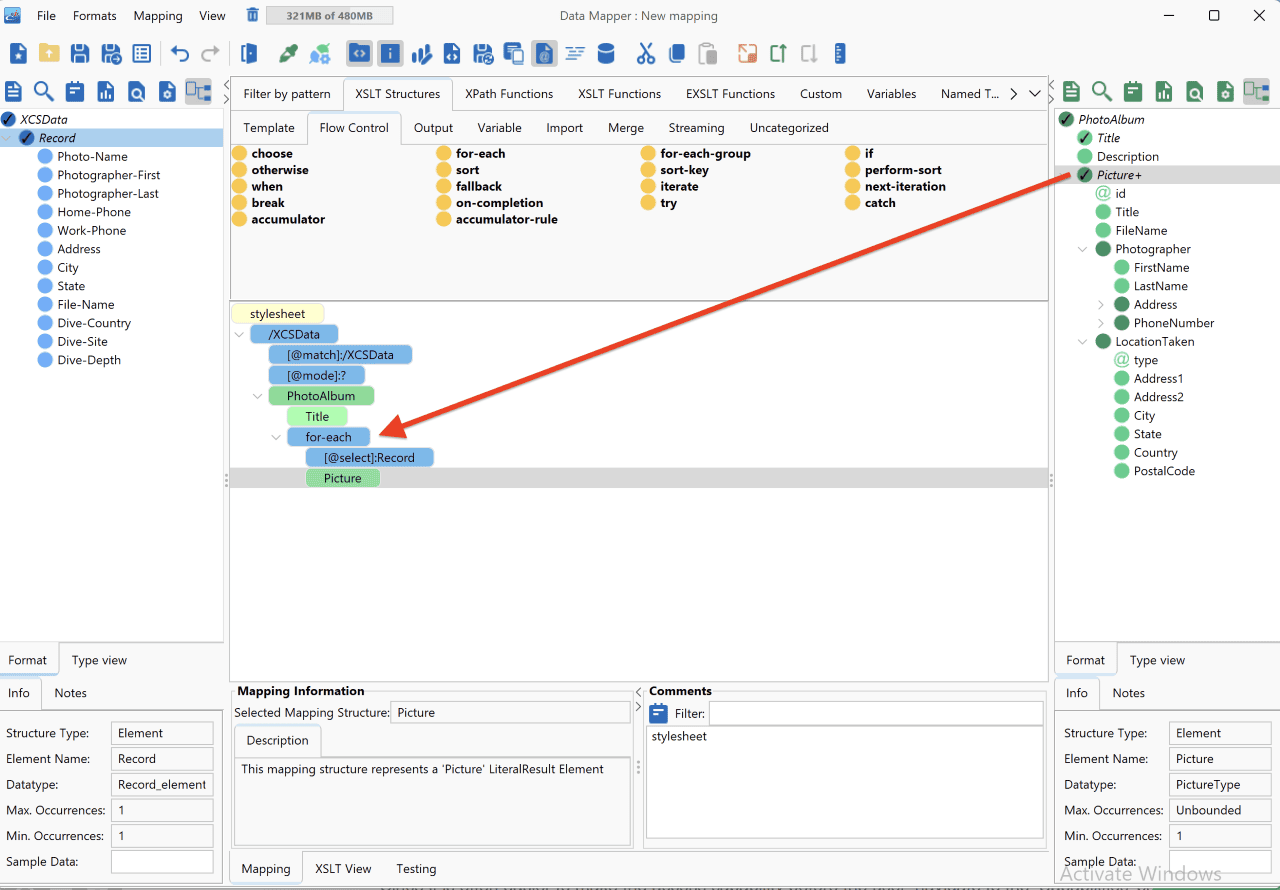Toggle the highlighted @ document toolbar button
The height and width of the screenshot is (890, 1280).
tap(544, 54)
